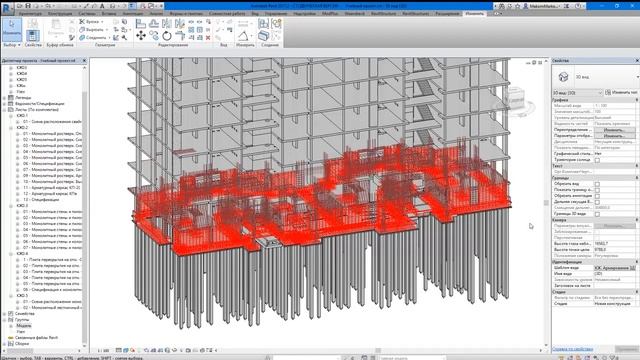Select the Move tool with four arrows
This screenshot has height=360, width=640.
(x=141, y=36)
